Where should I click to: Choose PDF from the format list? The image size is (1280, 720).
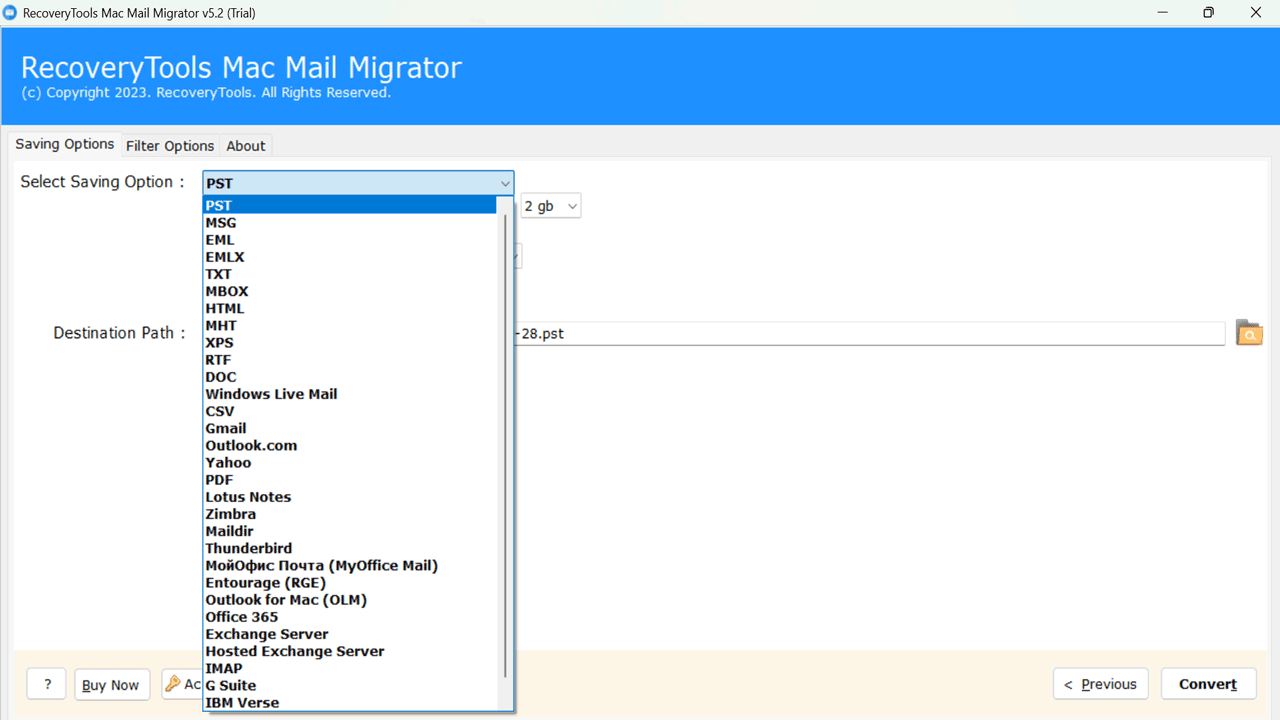(350, 480)
